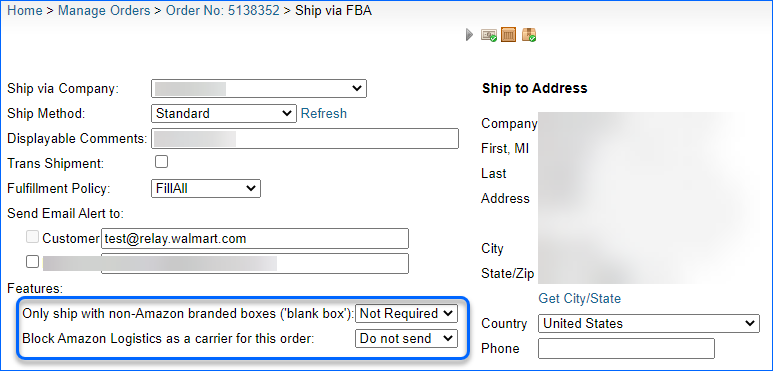Go to Home breadcrumb

pyautogui.click(x=25, y=10)
